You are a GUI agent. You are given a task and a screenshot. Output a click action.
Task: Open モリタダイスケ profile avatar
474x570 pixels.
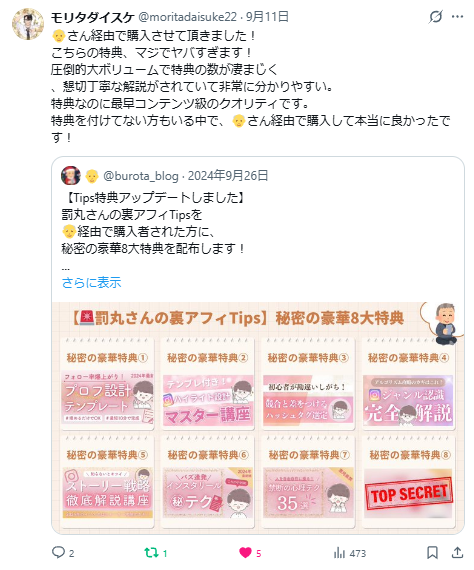tap(28, 23)
